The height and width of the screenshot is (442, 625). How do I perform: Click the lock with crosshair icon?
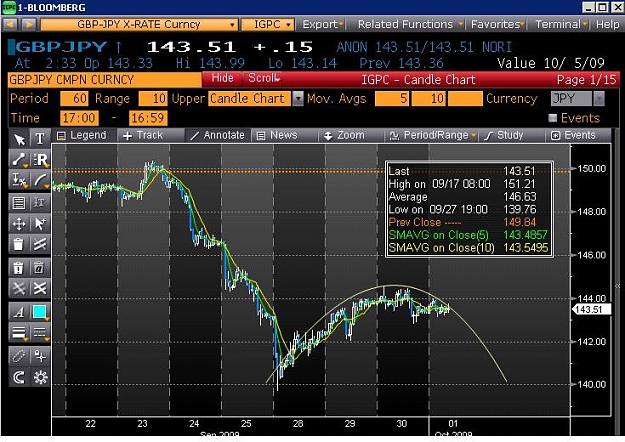tap(40, 356)
